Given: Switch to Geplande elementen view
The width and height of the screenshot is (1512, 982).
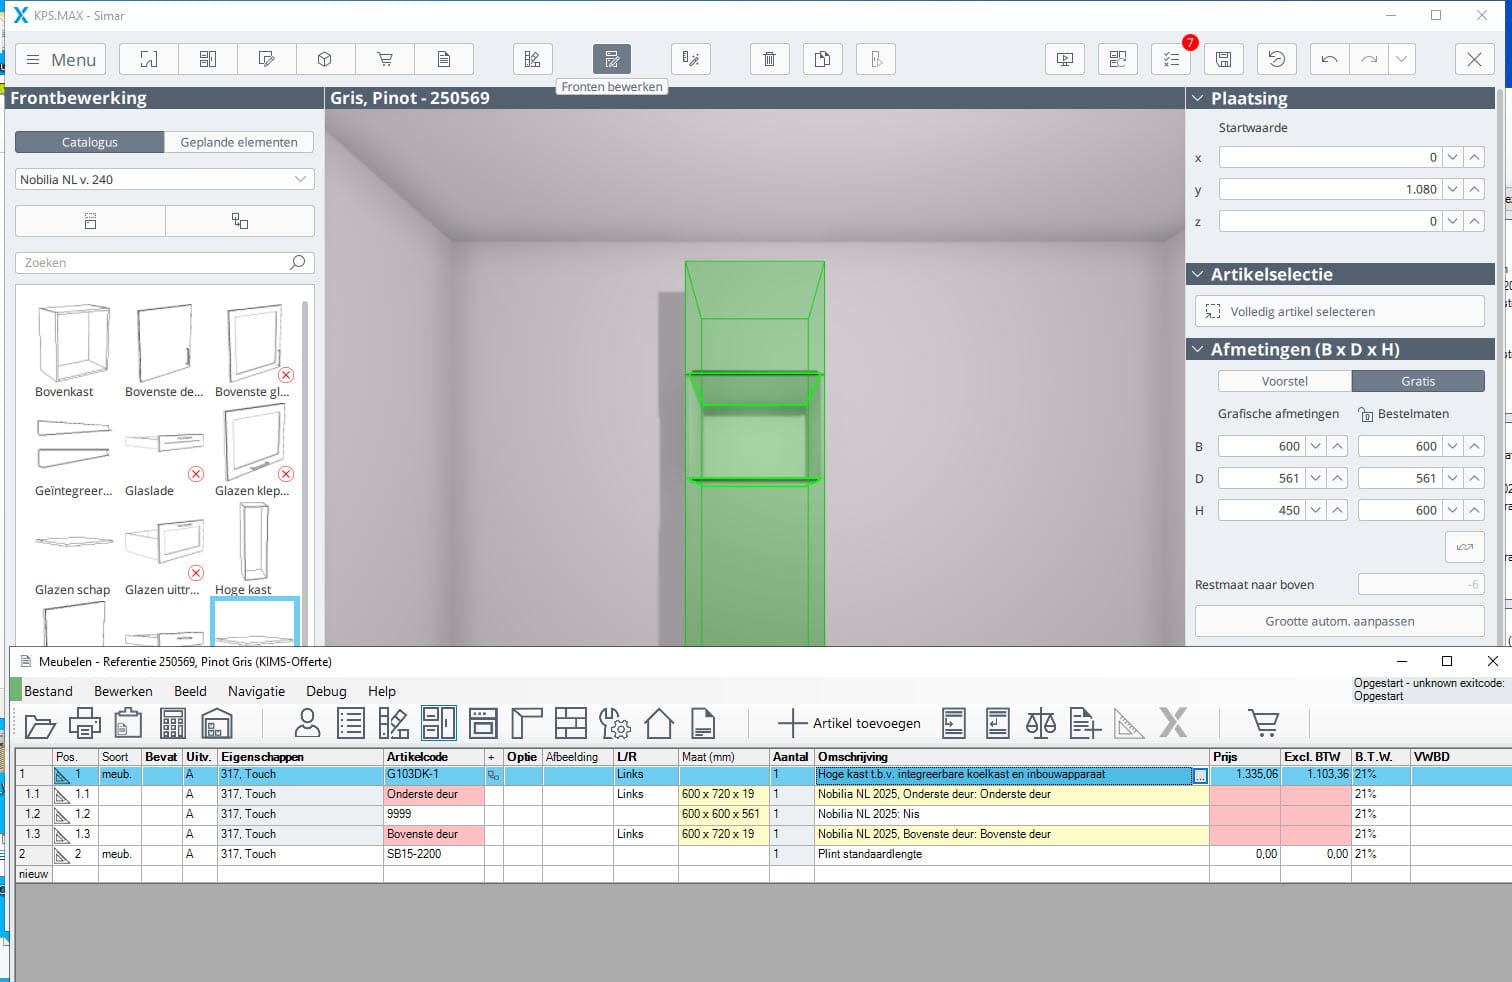Looking at the screenshot, I should tap(238, 142).
